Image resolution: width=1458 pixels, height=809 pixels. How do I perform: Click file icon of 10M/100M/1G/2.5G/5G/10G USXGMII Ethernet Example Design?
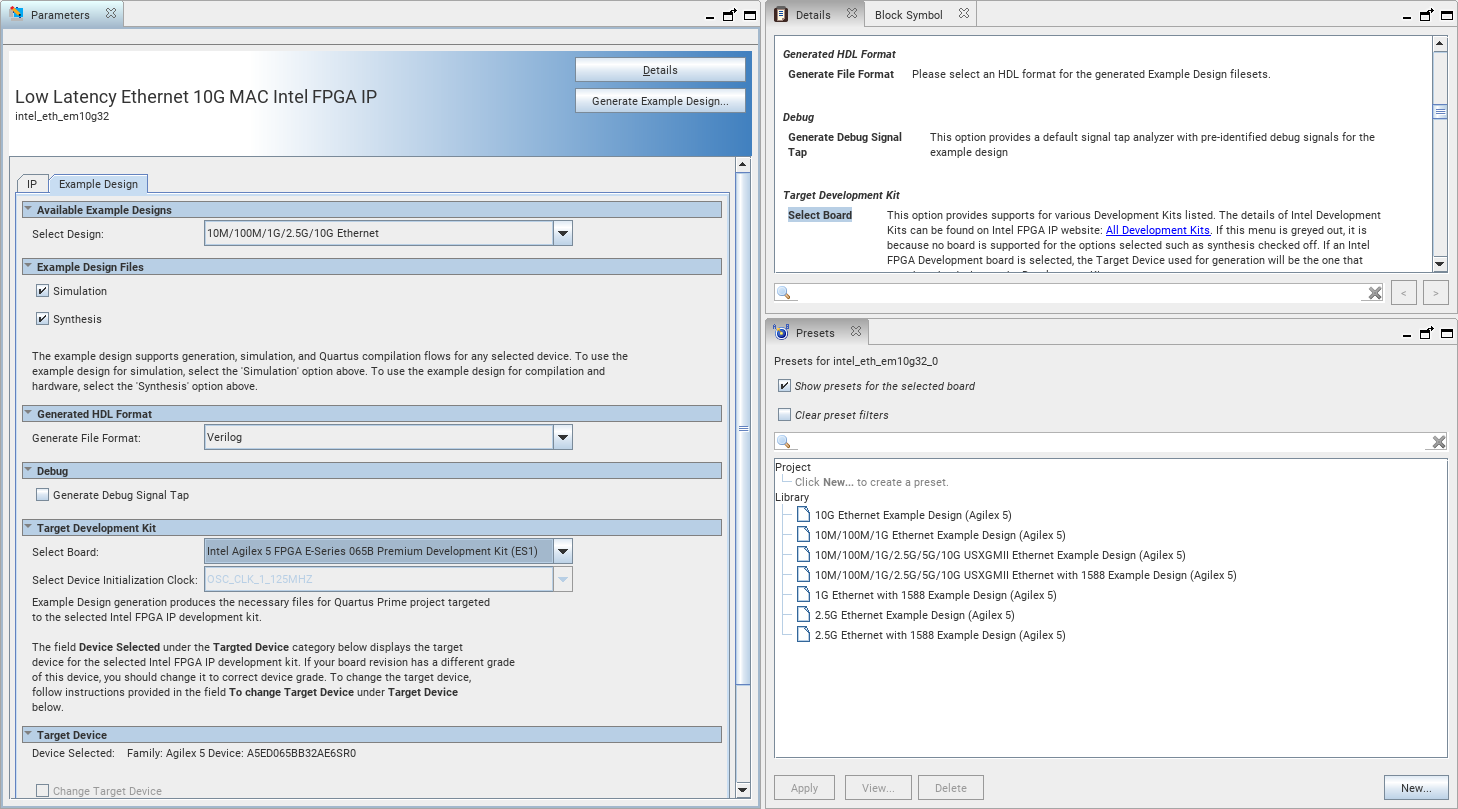click(804, 555)
